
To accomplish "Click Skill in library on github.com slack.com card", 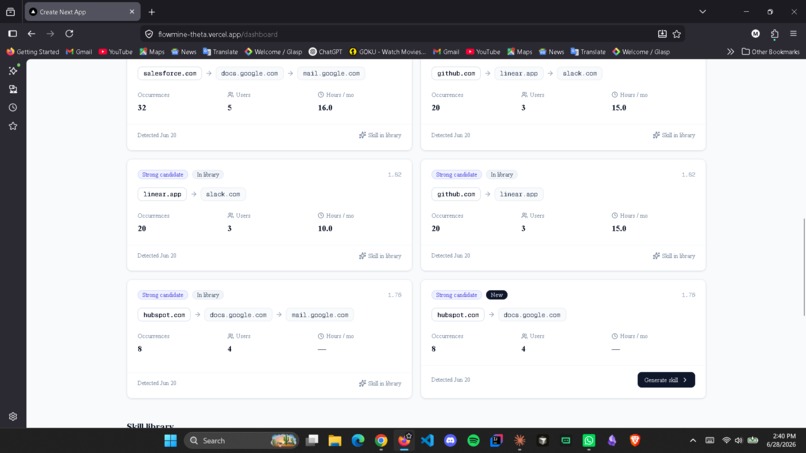I will coord(674,135).
